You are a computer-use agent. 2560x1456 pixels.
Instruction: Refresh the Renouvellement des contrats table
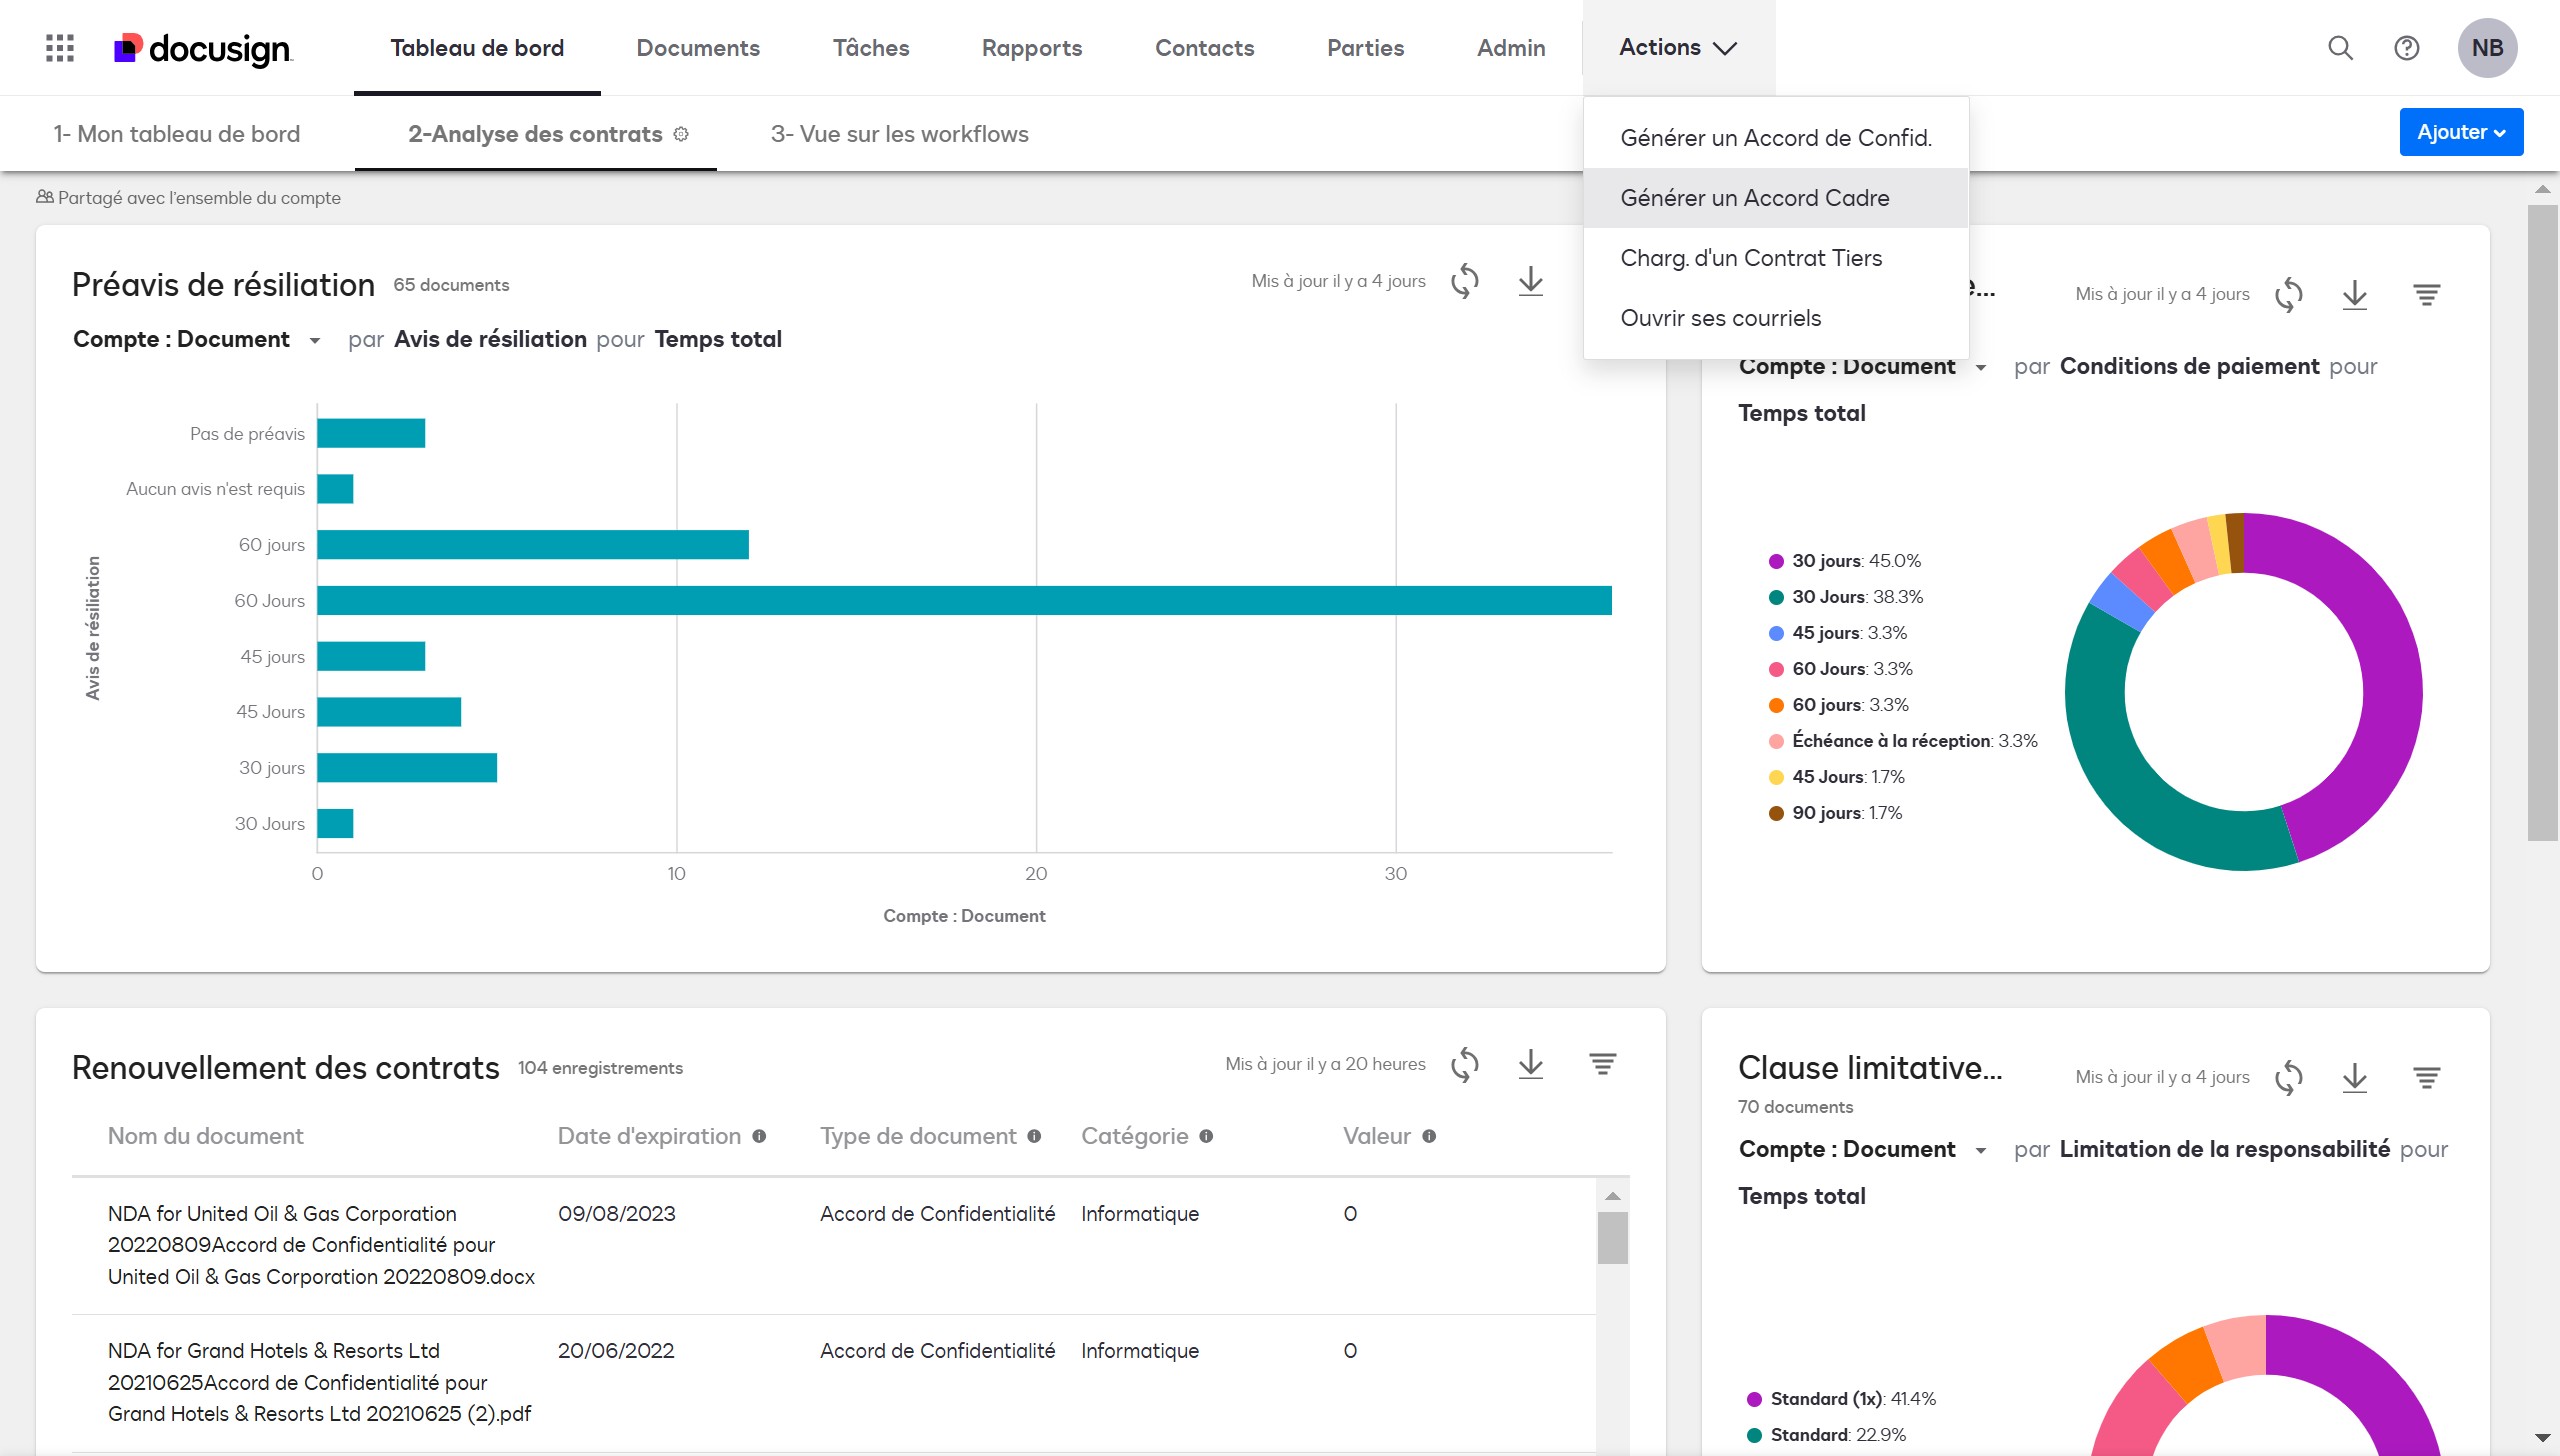[x=1465, y=1064]
